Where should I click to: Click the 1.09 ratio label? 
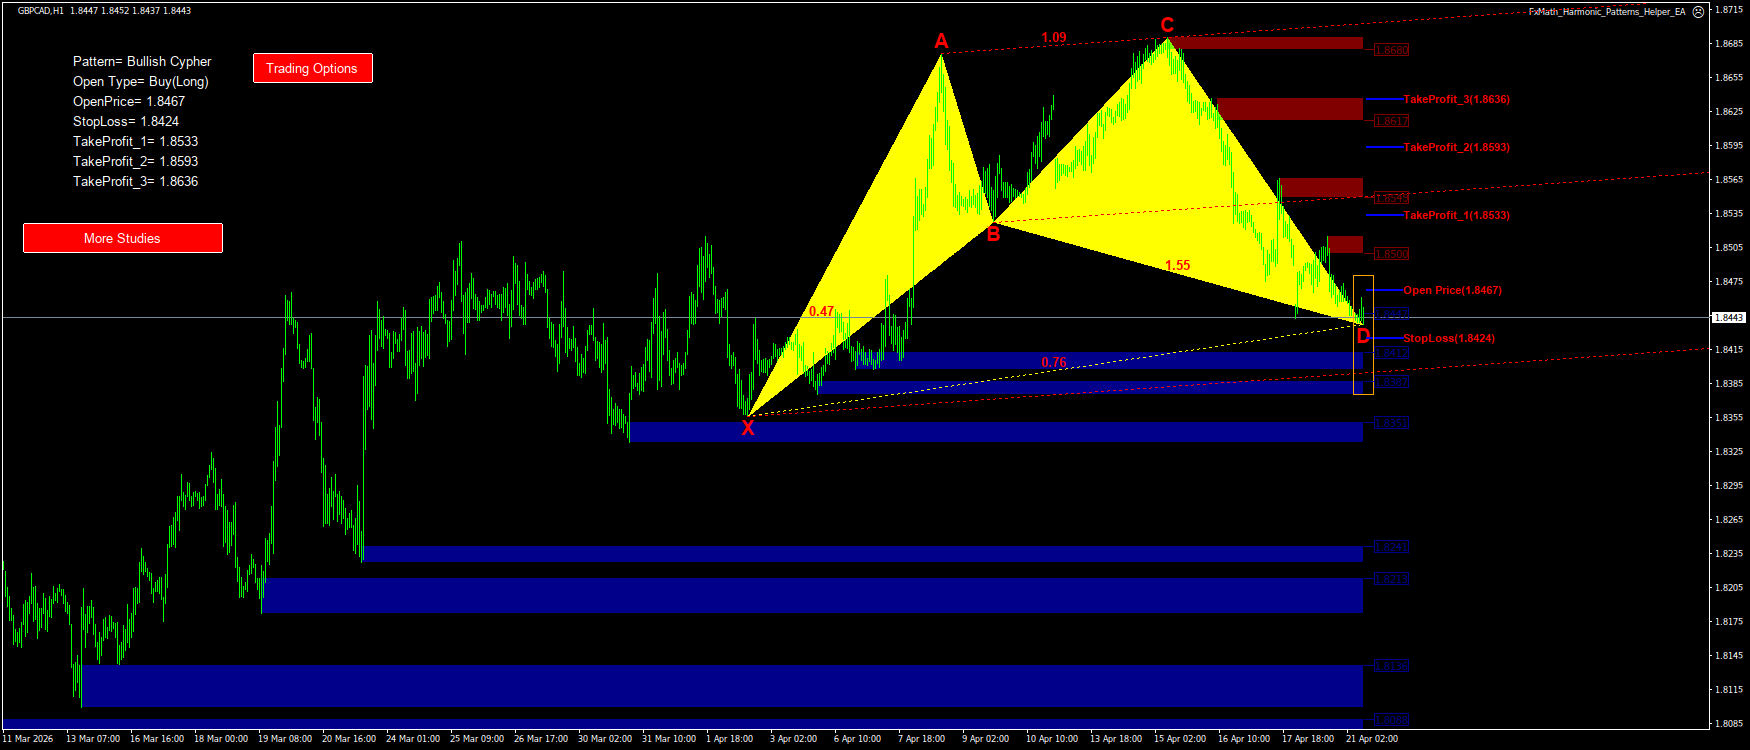1054,37
